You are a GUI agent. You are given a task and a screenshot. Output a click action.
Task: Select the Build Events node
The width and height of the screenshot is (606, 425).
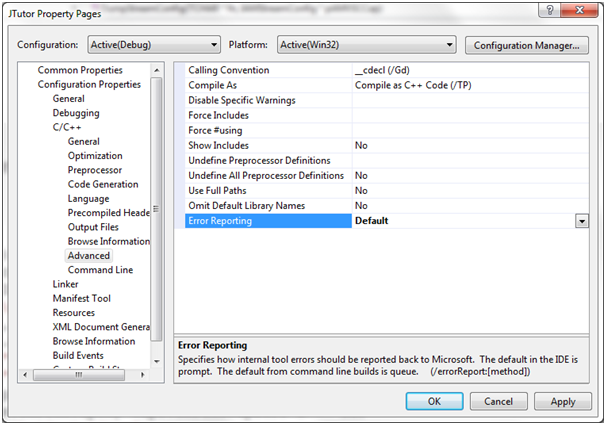click(x=78, y=356)
